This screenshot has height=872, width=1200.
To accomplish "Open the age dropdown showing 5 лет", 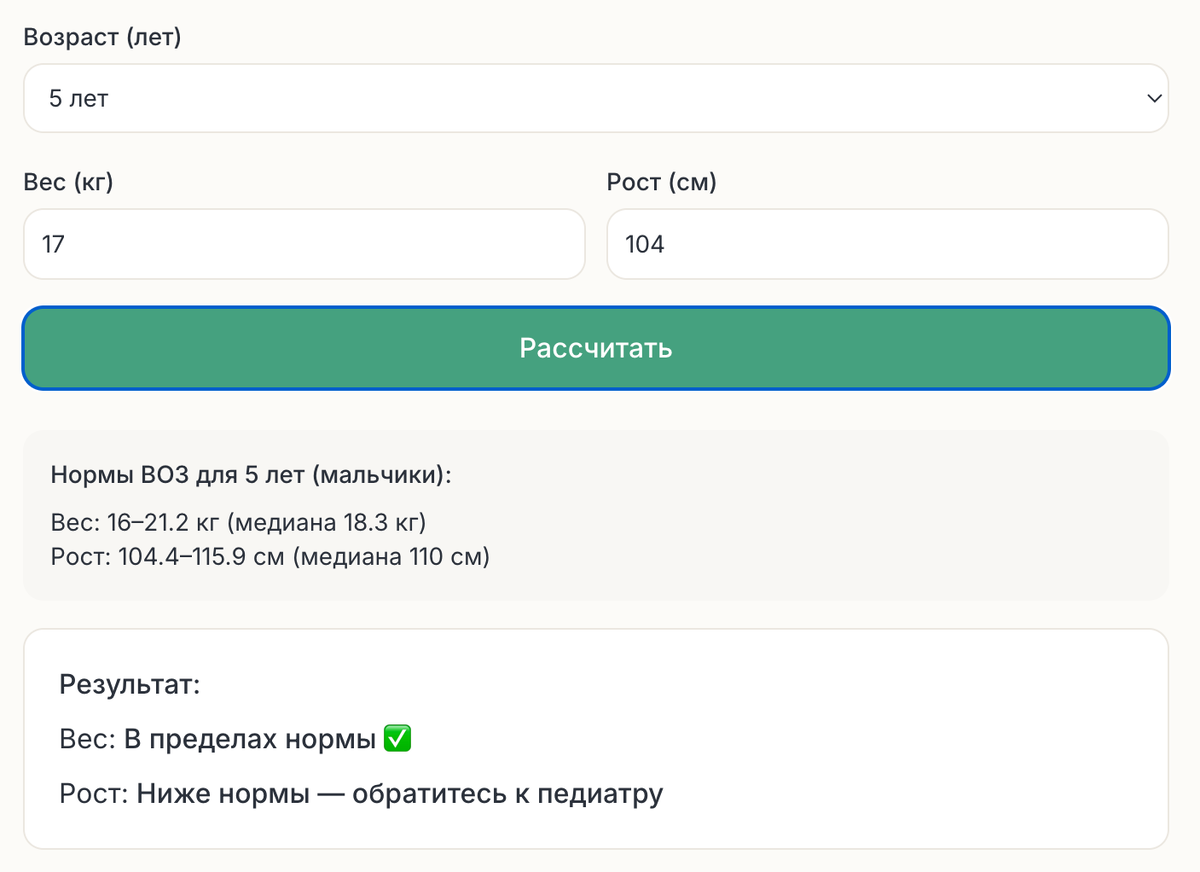I will [596, 98].
